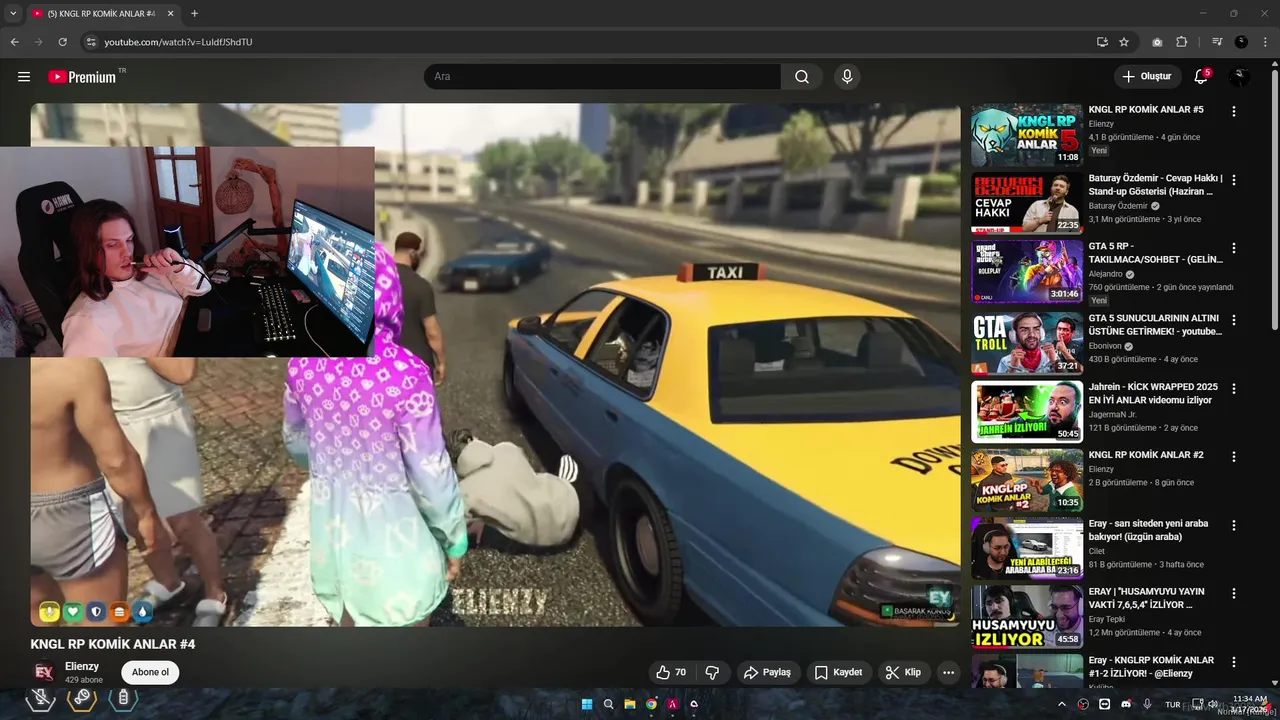Open GTA 5 RP live stream thumbnail
The height and width of the screenshot is (720, 1280).
(1027, 271)
